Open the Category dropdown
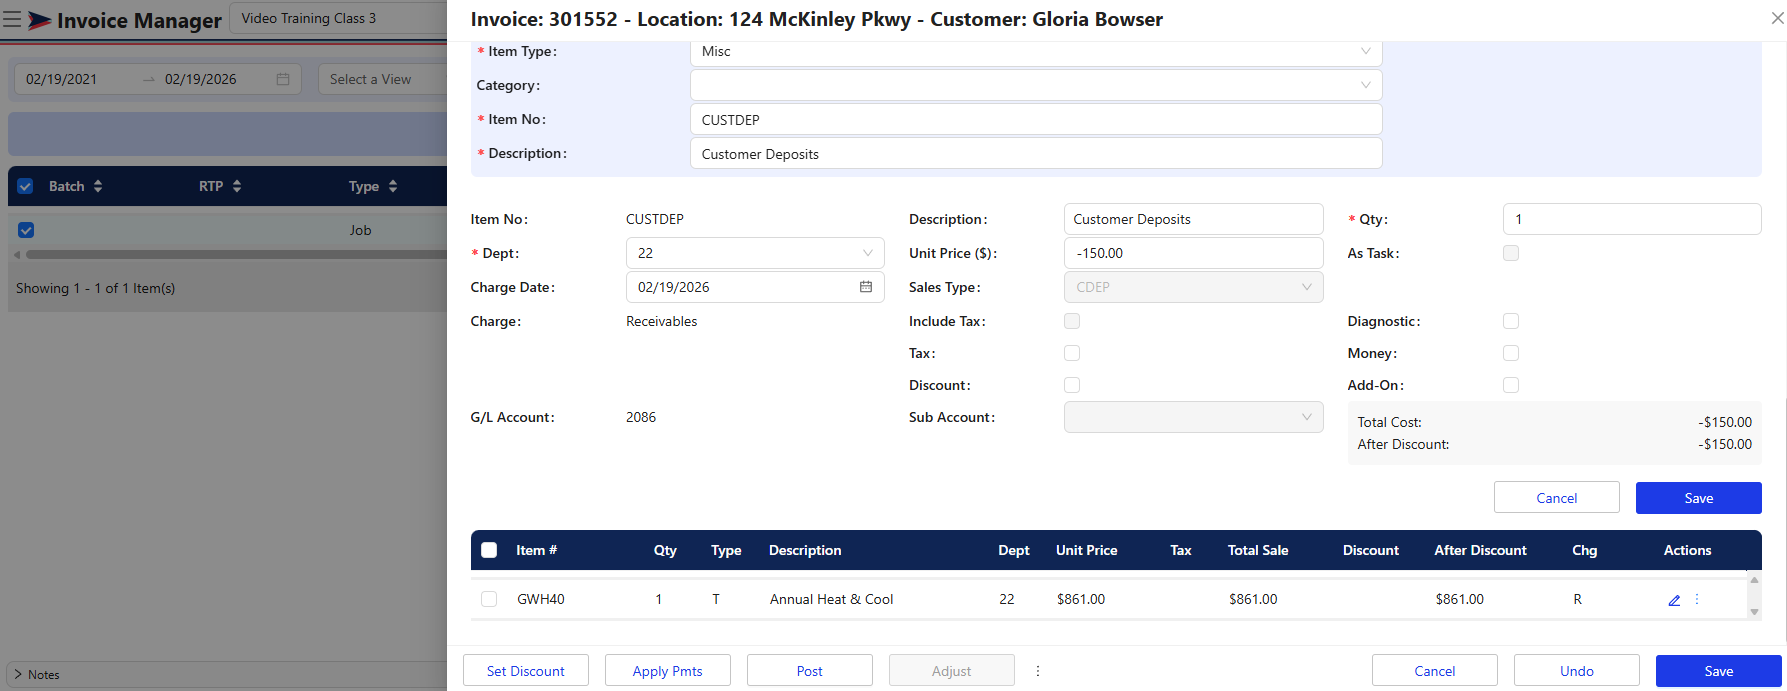This screenshot has height=691, width=1787. (1035, 85)
